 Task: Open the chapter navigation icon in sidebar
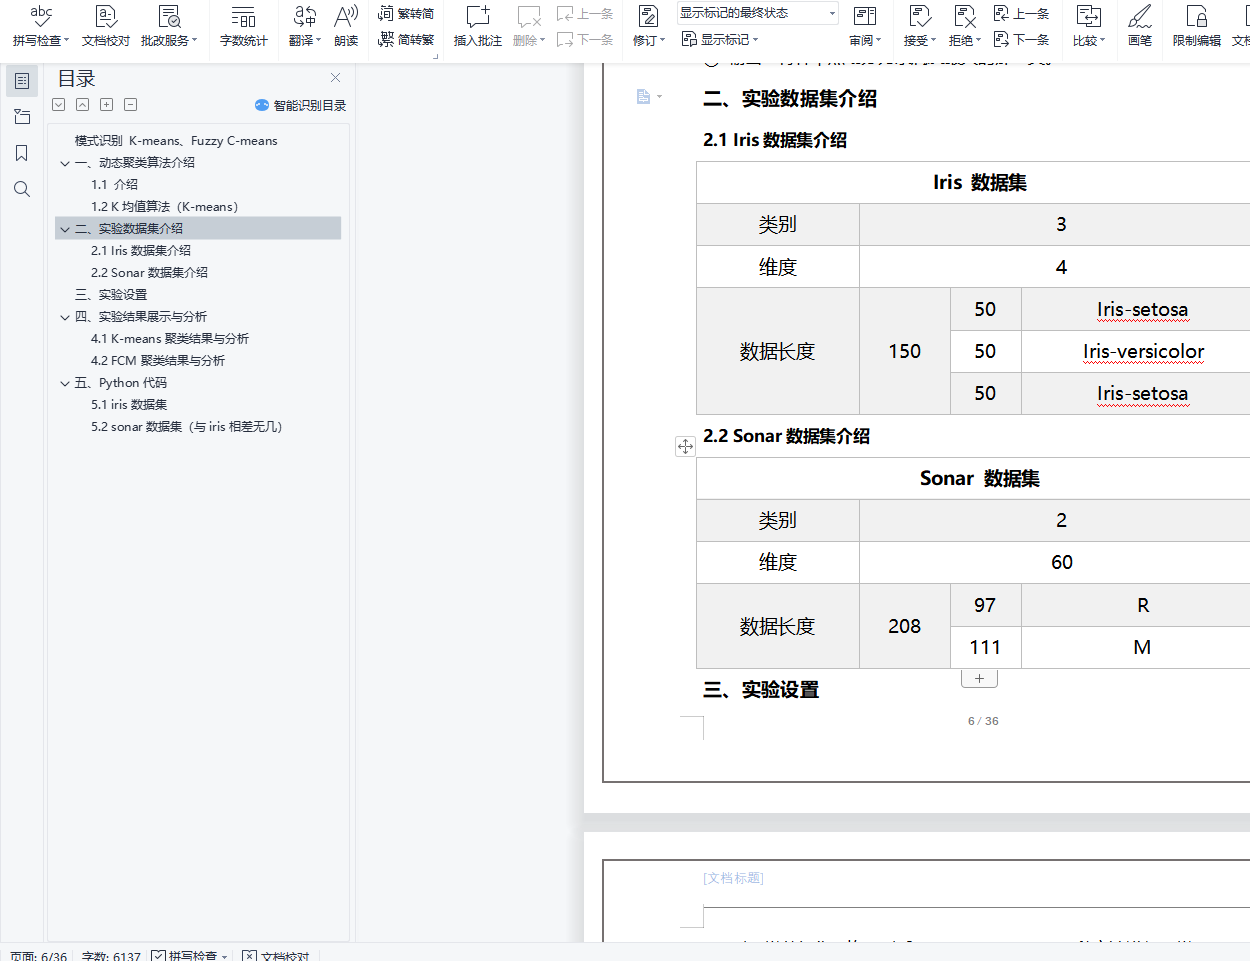click(22, 117)
